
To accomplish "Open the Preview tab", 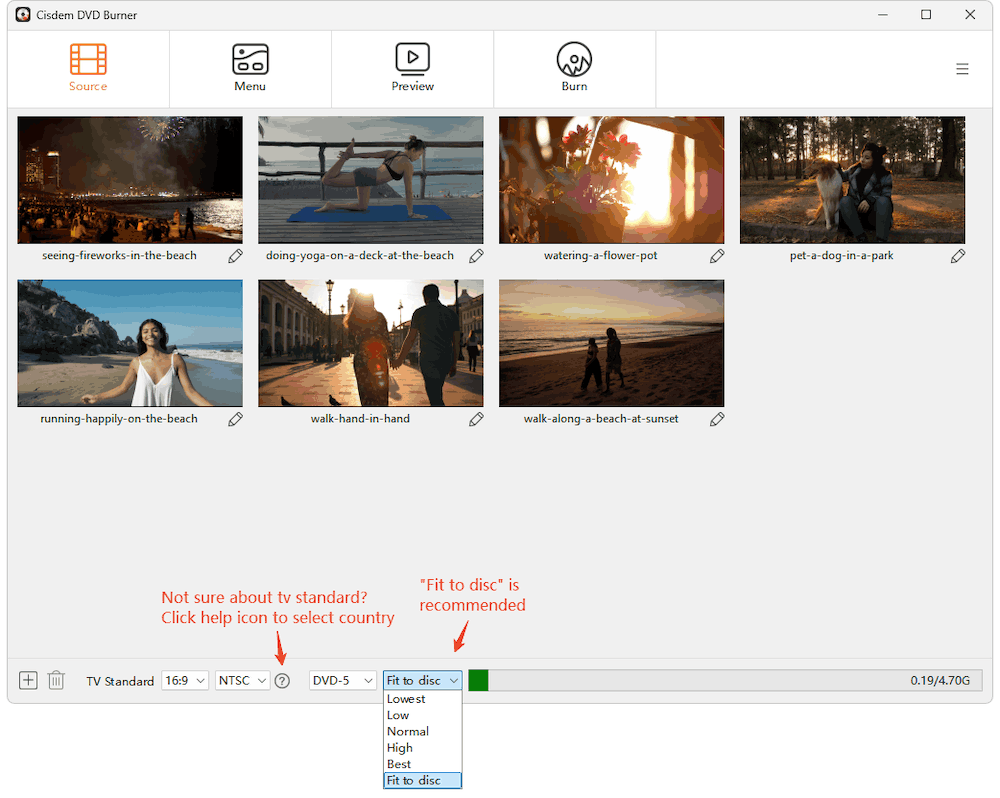I will click(413, 68).
